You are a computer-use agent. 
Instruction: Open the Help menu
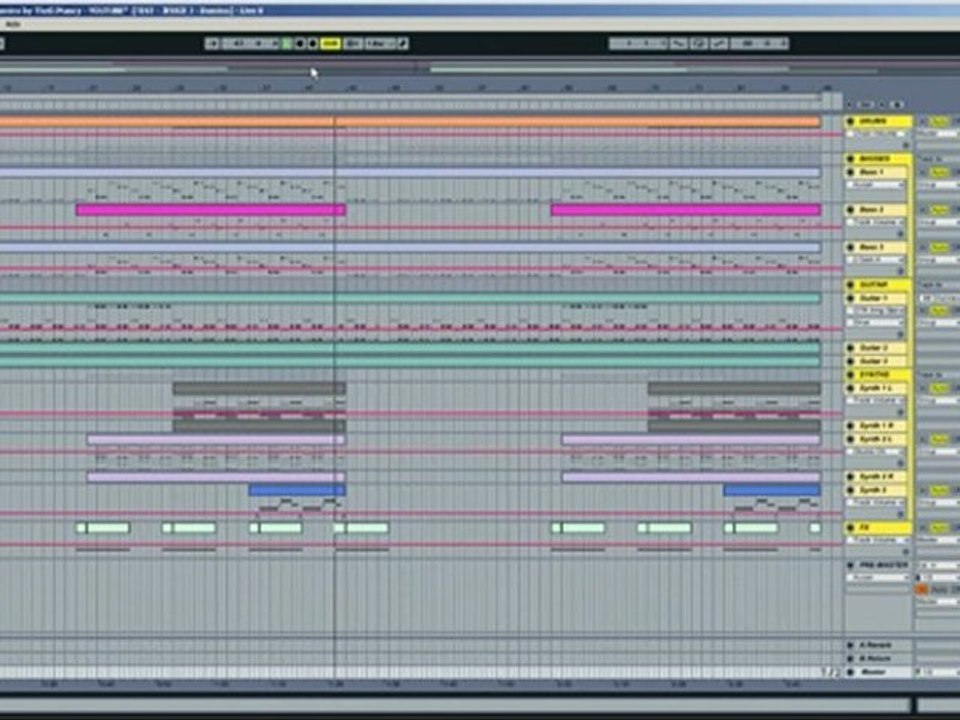[12, 24]
